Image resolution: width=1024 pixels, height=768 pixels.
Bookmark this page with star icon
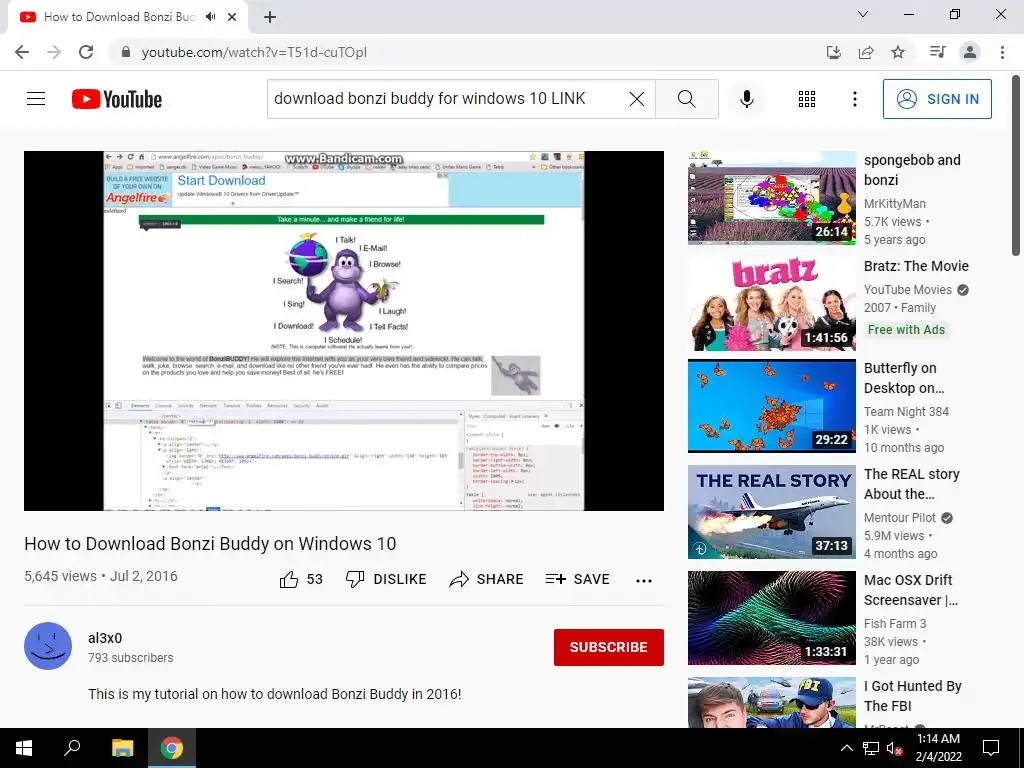(x=898, y=52)
